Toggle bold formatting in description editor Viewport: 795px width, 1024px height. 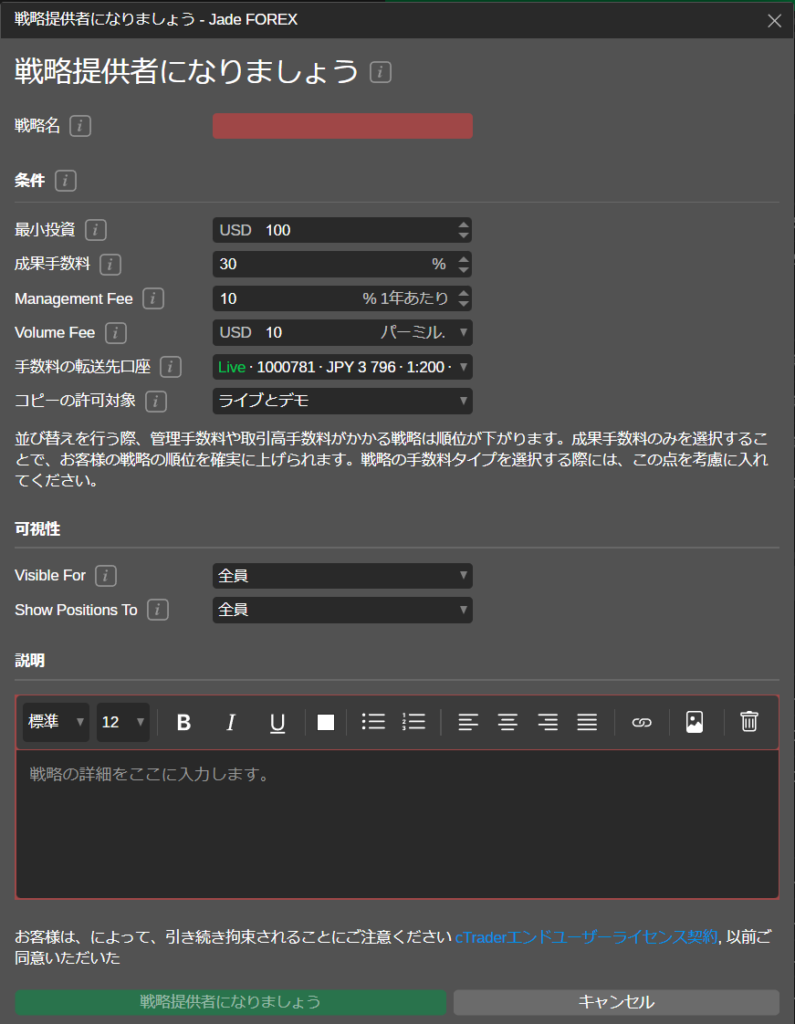coord(184,722)
